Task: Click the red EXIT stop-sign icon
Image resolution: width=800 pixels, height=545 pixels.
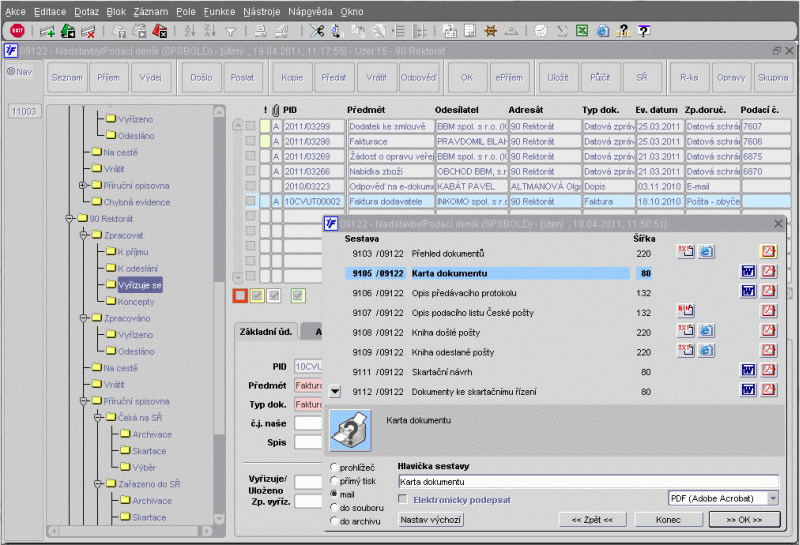Action: click(17, 31)
